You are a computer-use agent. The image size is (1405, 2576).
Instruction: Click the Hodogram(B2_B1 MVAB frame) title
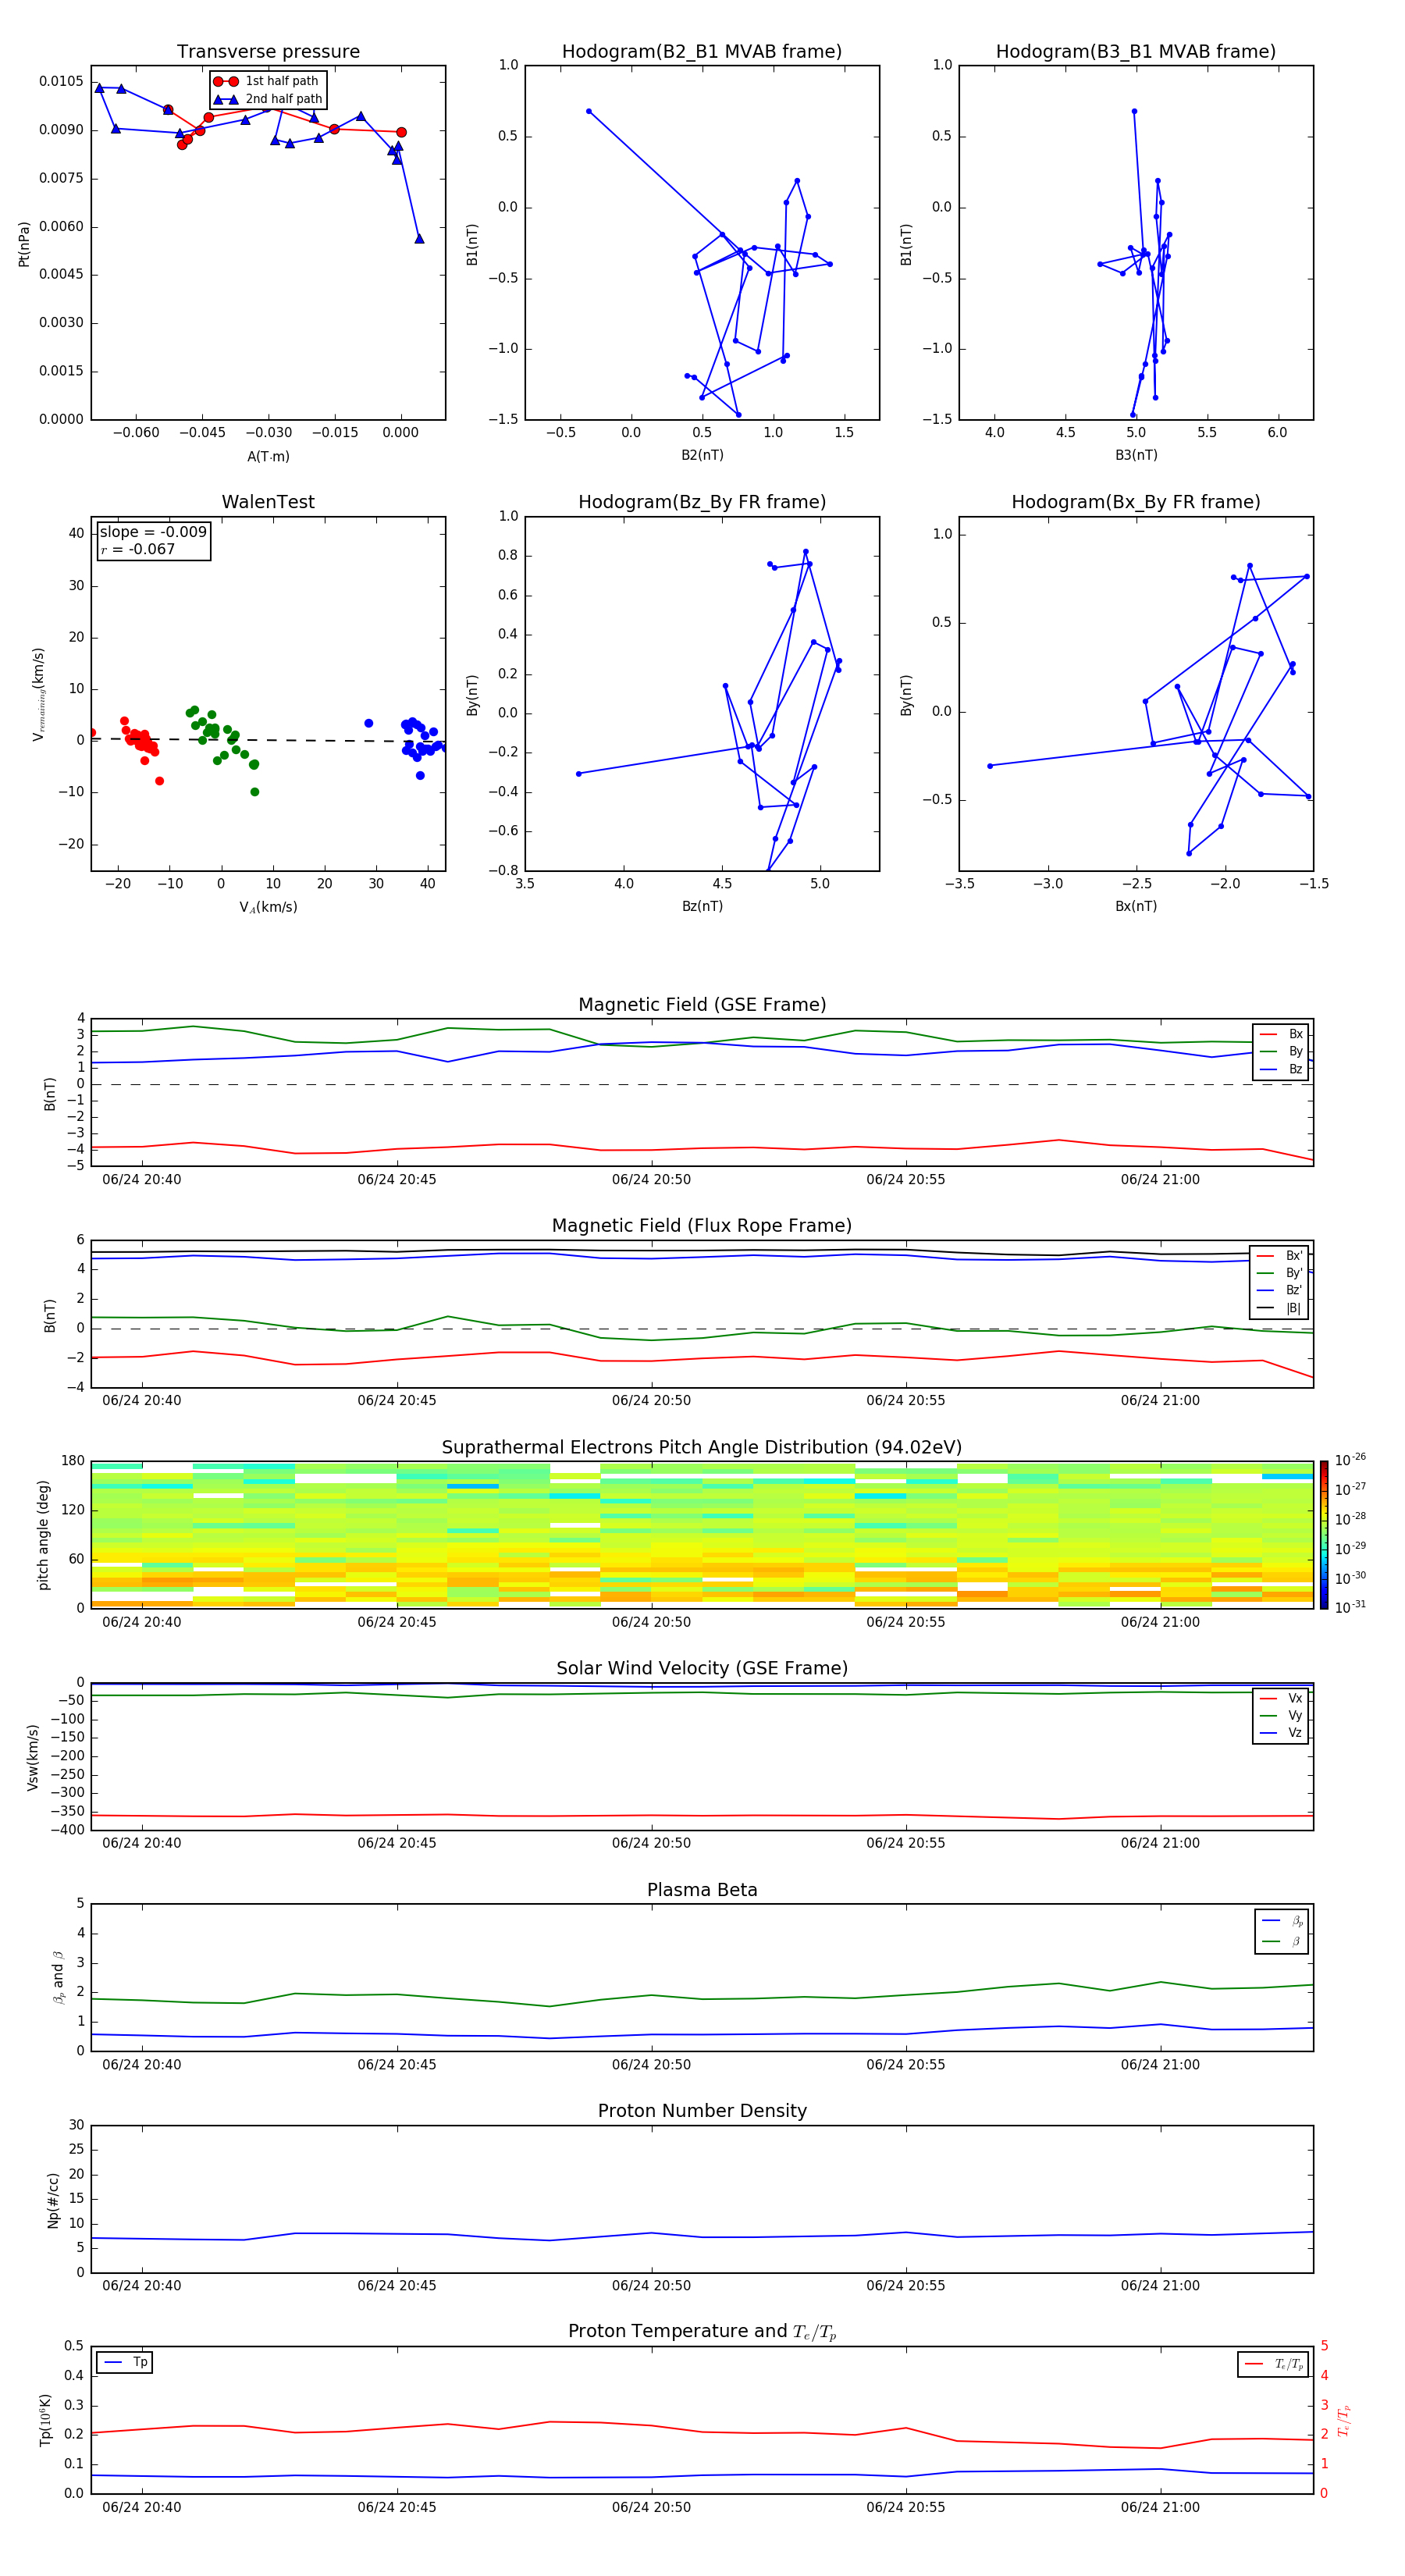pyautogui.click(x=702, y=52)
